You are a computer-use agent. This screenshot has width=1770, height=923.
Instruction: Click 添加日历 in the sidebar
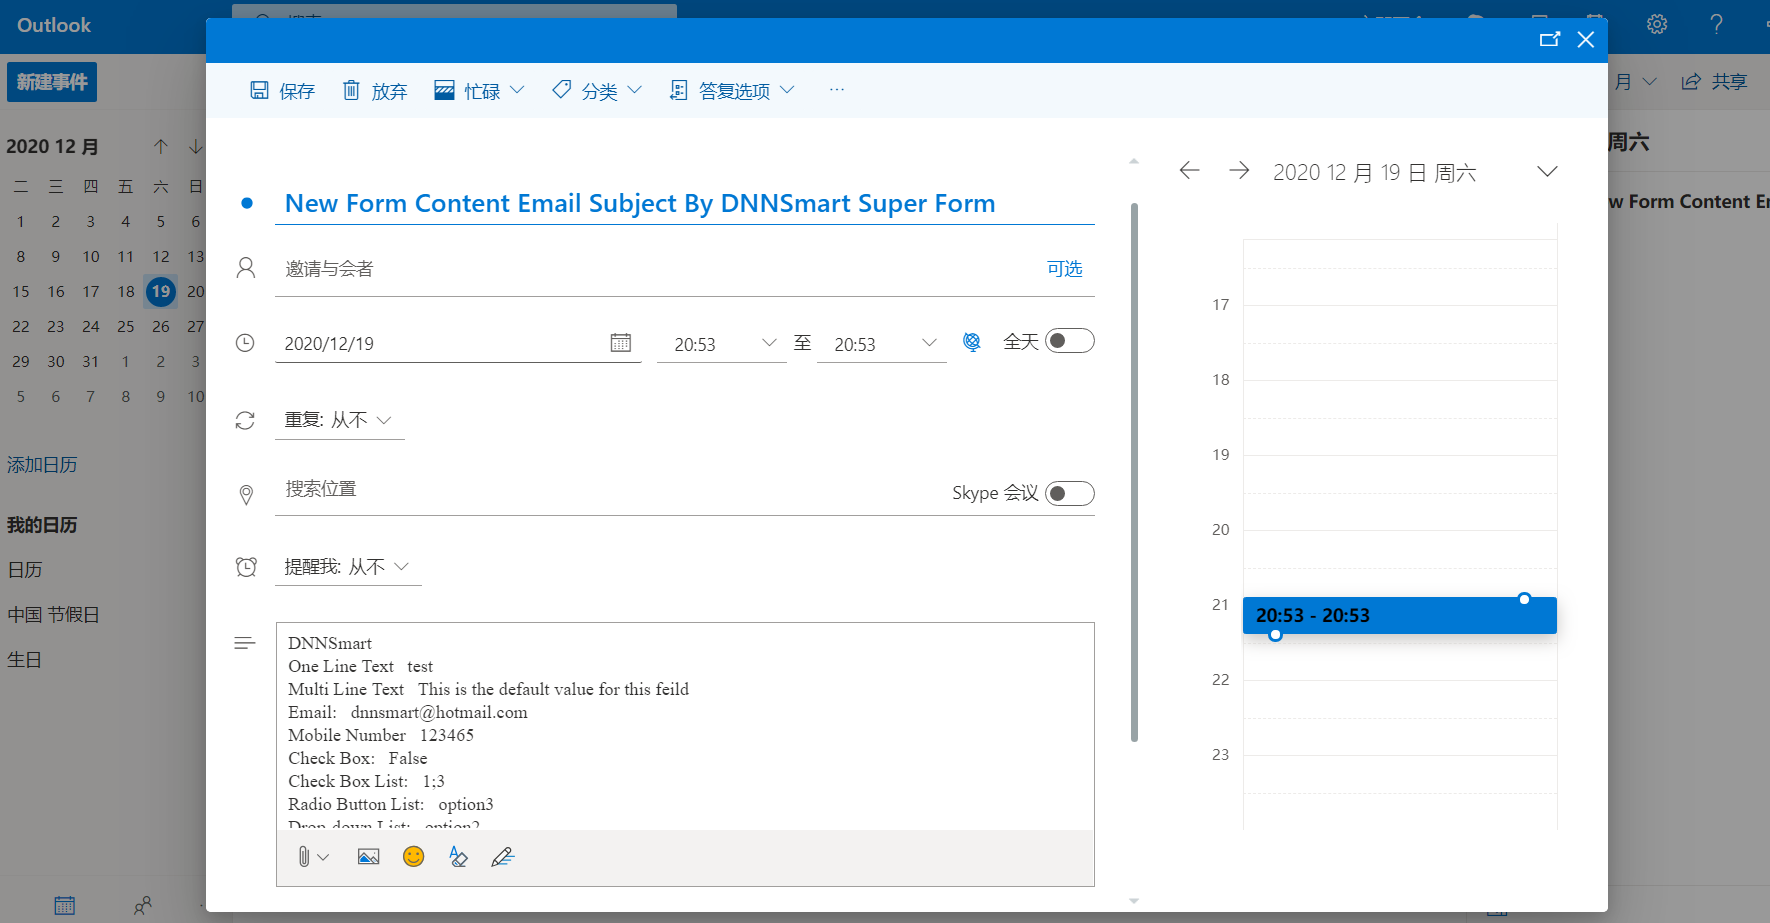[x=42, y=465]
